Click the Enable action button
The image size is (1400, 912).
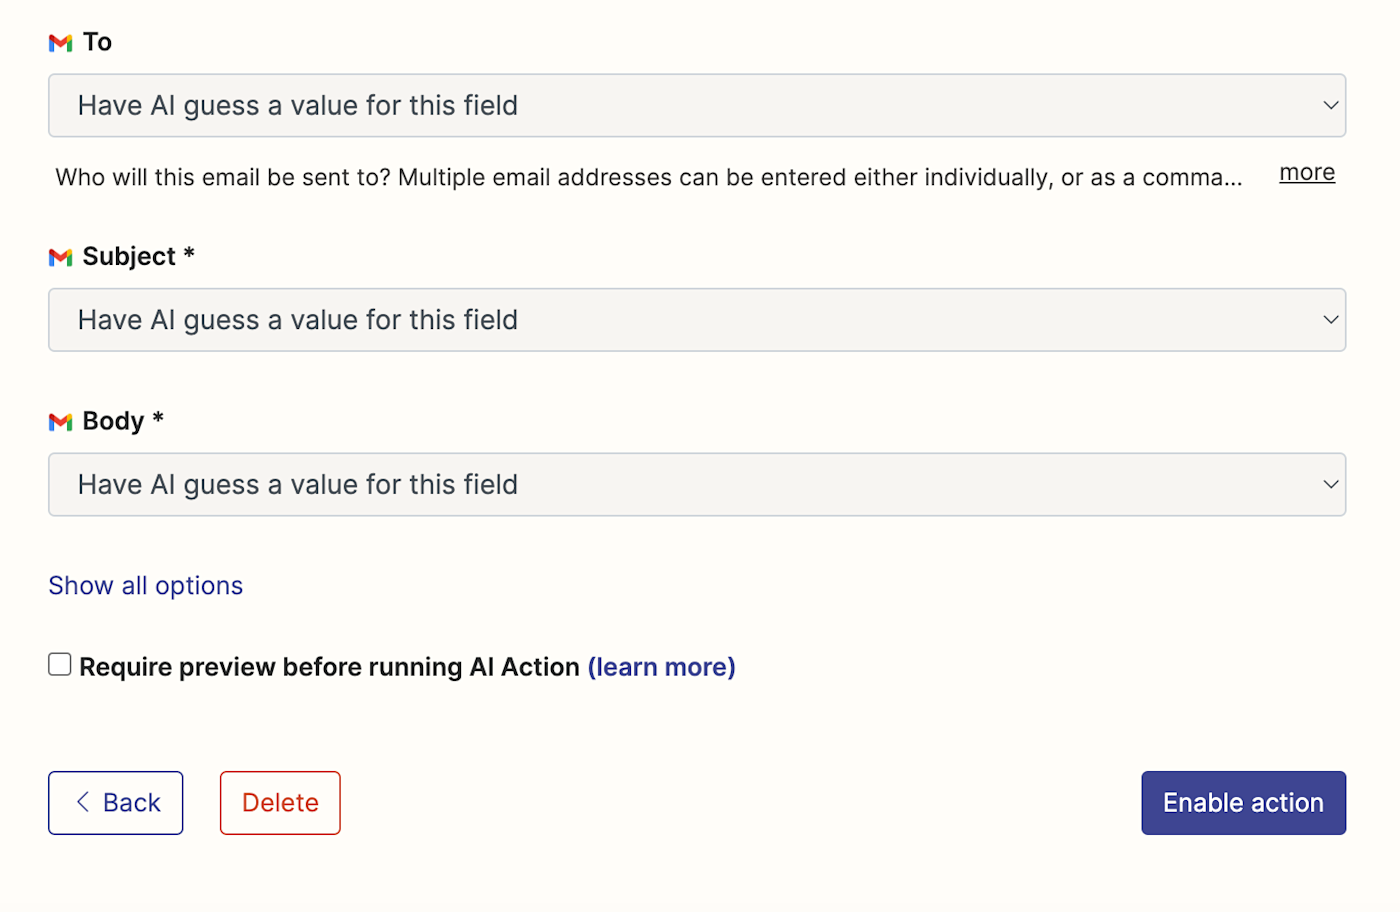tap(1243, 803)
